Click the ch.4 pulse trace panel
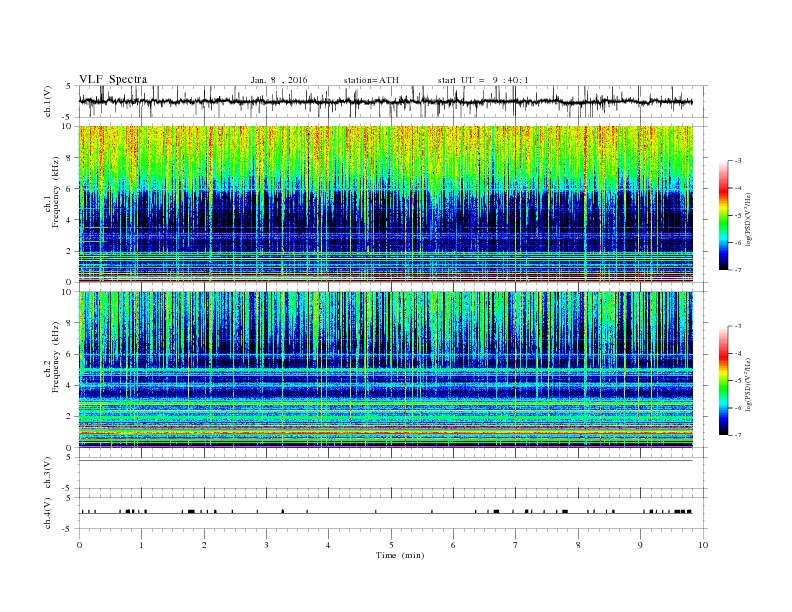Screen dimensions: 792x612 tap(393, 513)
